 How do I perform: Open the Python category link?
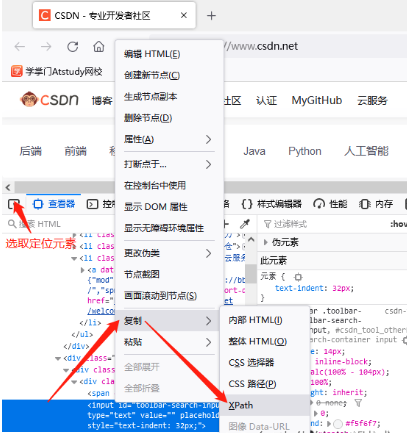click(x=305, y=151)
